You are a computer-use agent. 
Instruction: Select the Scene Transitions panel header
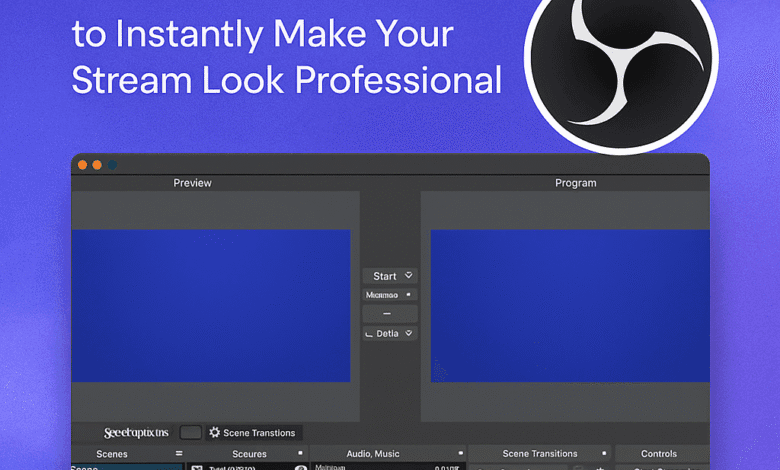(540, 454)
